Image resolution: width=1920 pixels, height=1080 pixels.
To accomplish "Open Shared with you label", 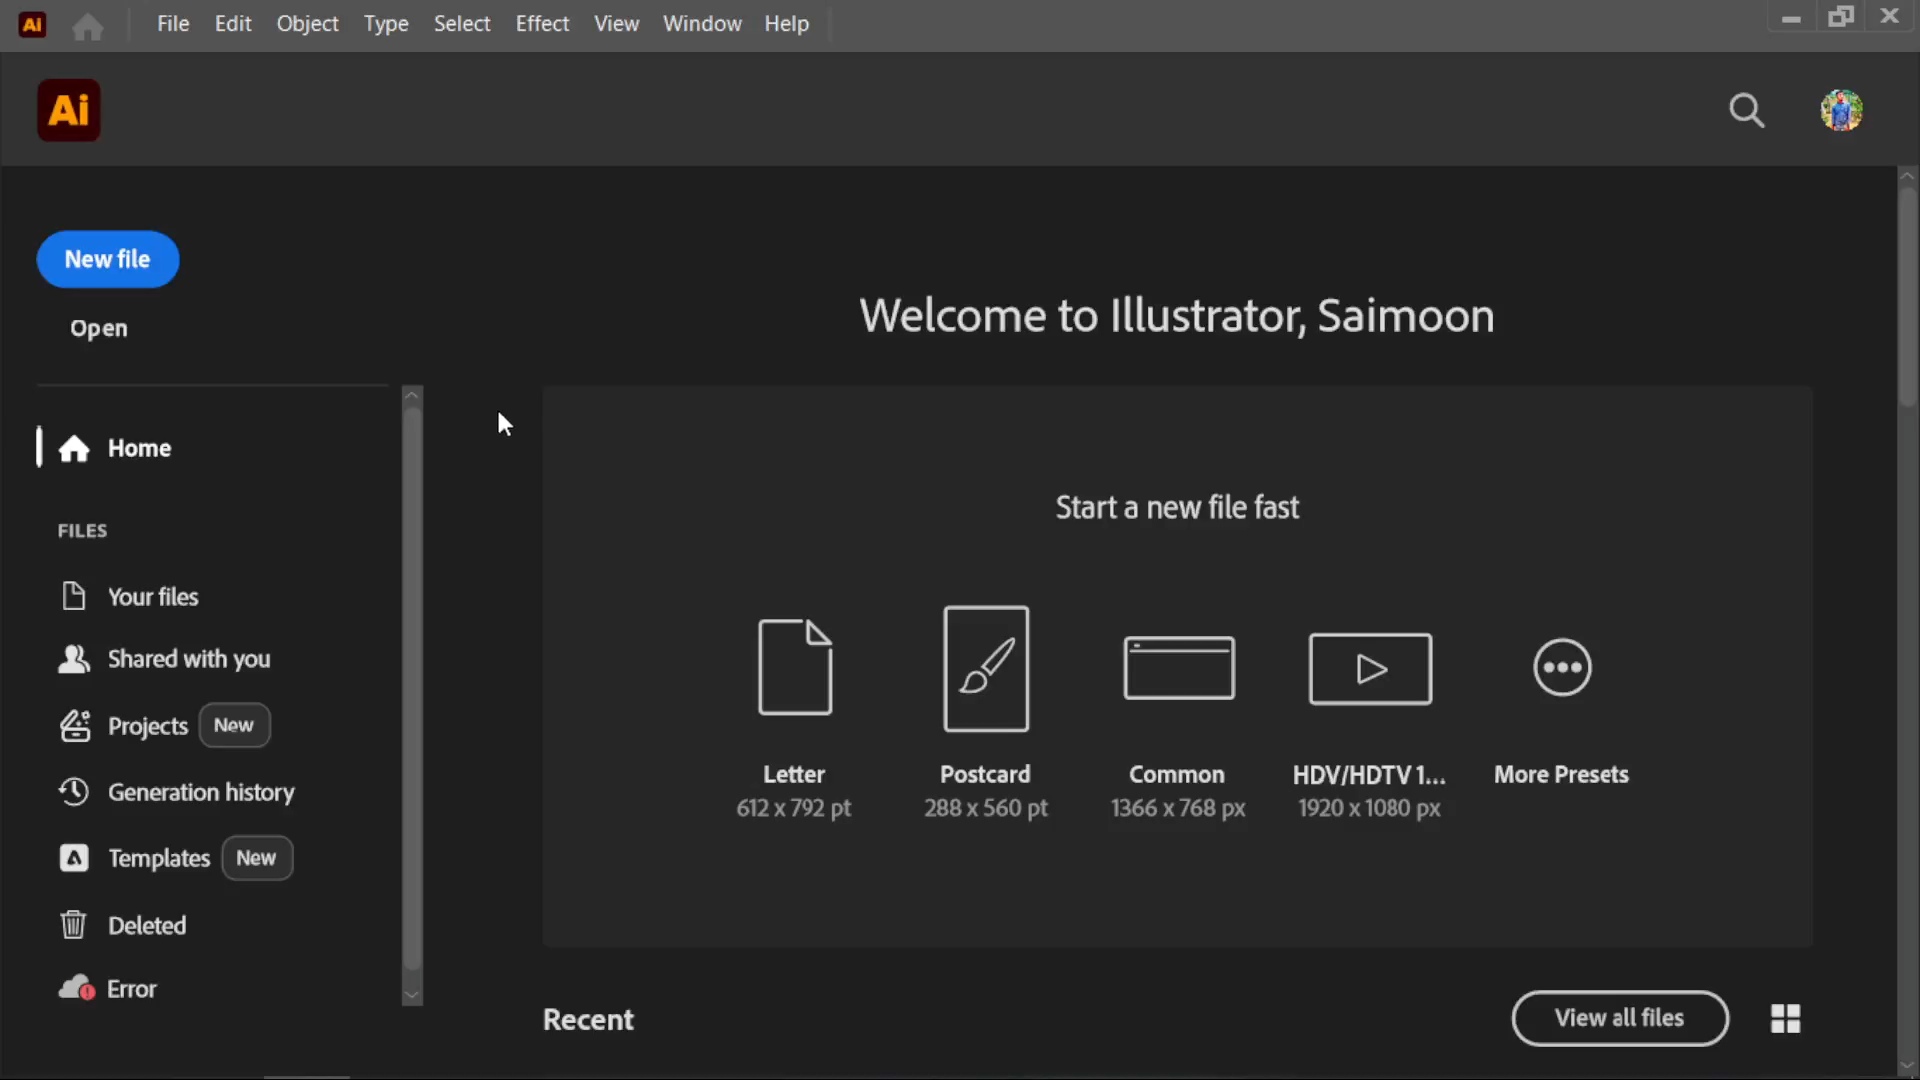I will pos(189,659).
